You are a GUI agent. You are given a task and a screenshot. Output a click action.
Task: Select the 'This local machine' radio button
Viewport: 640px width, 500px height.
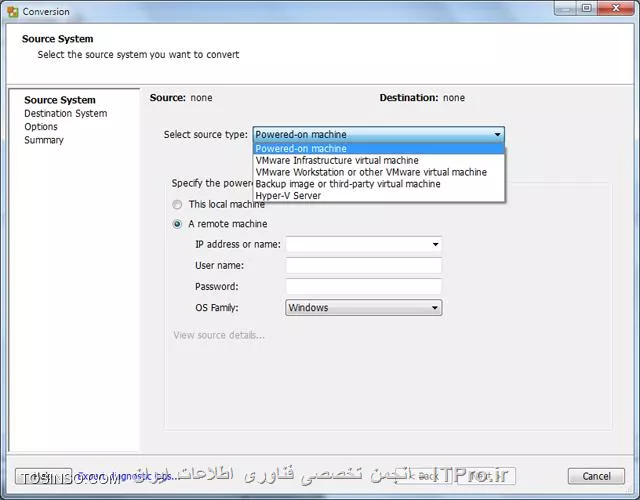177,204
